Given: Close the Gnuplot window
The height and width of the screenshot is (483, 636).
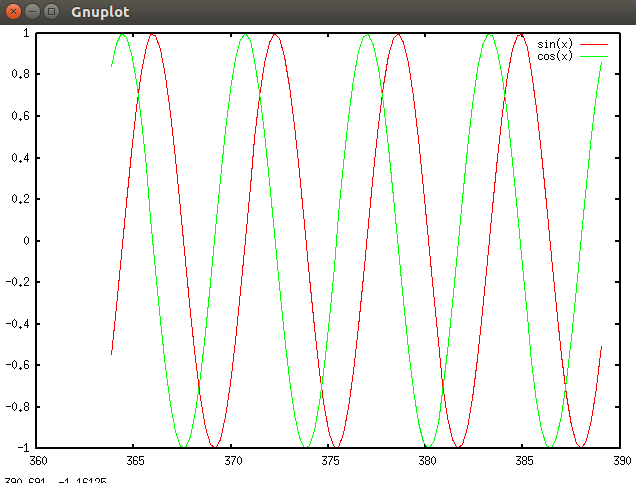Looking at the screenshot, I should [x=13, y=12].
